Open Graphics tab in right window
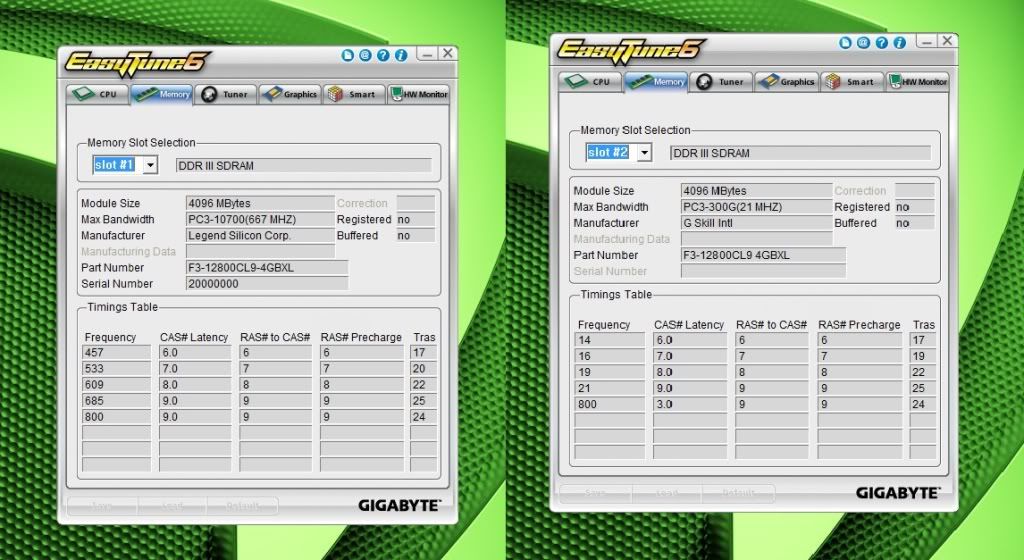 pyautogui.click(x=787, y=82)
